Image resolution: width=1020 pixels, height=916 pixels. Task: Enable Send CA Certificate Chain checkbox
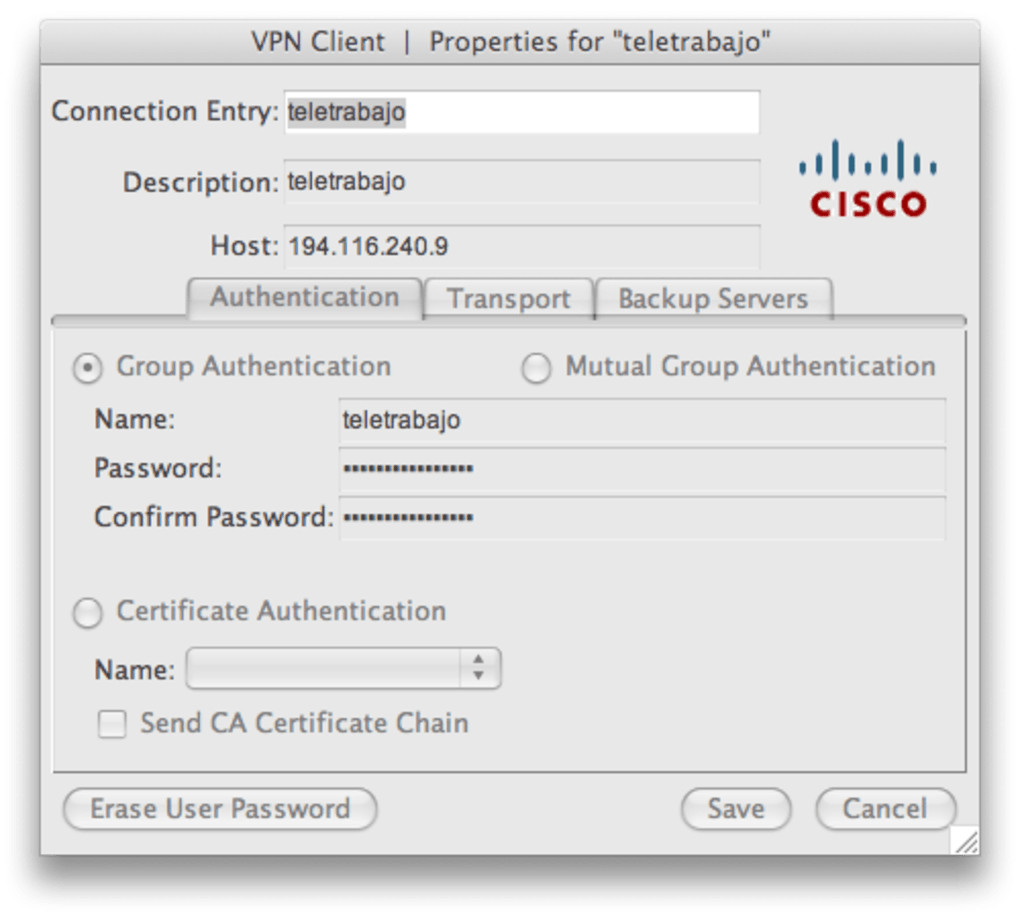[112, 724]
